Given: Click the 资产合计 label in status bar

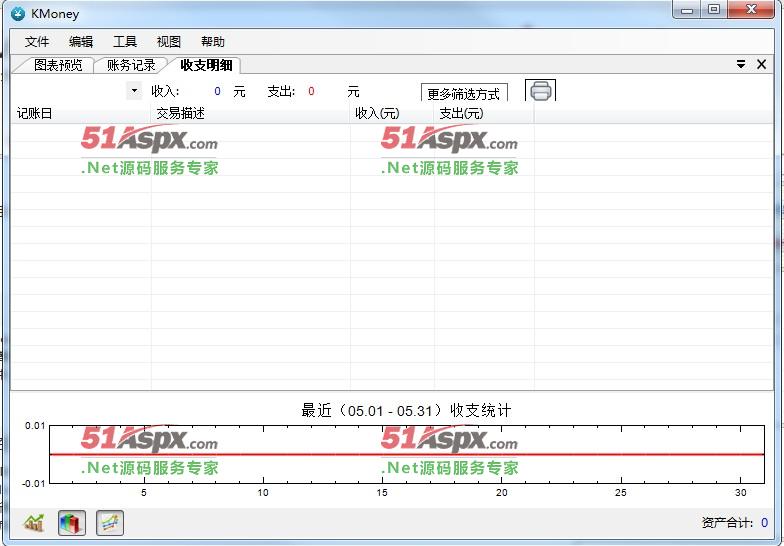Looking at the screenshot, I should tap(727, 523).
